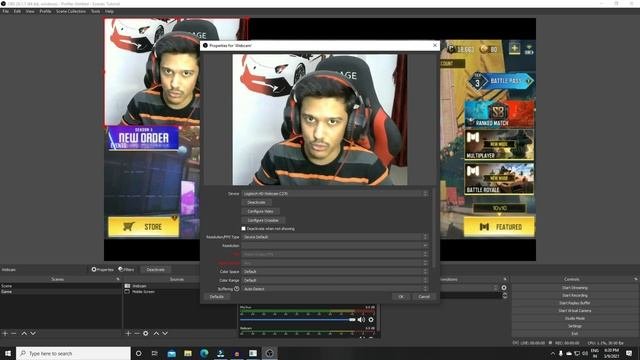Click Configure Crossbar button

click(263, 220)
